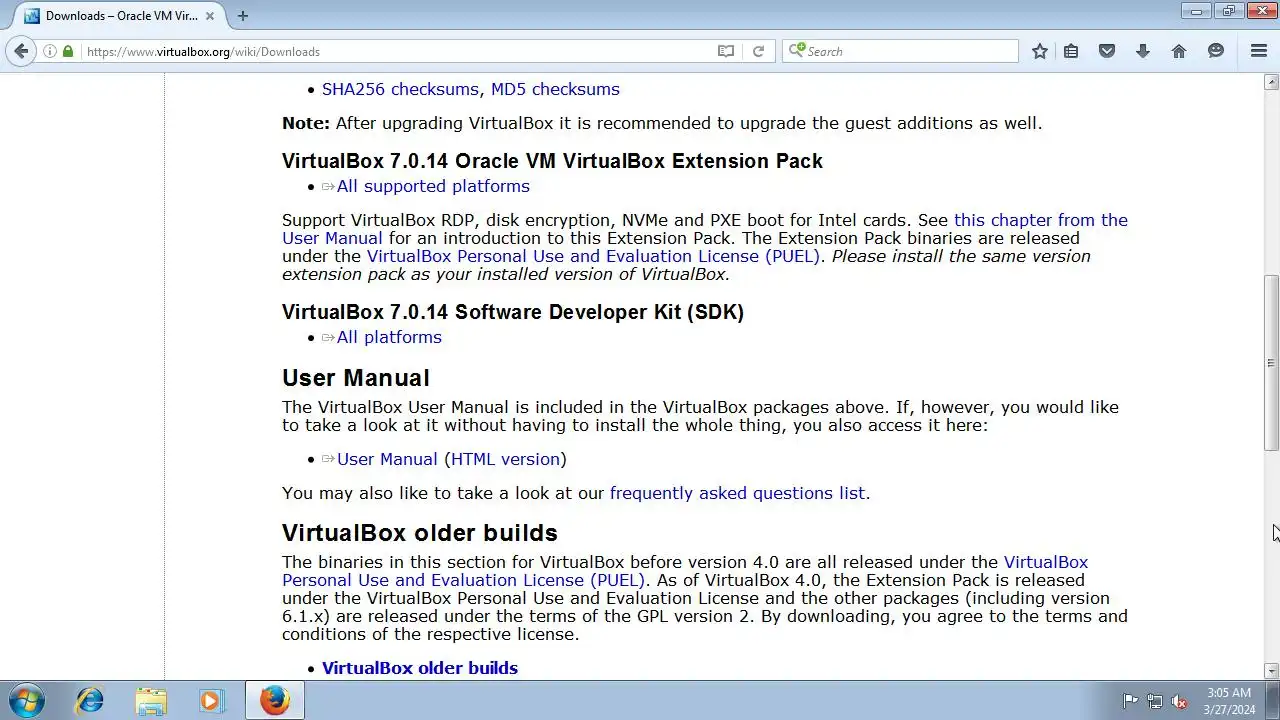Select Firefox on the taskbar
The width and height of the screenshot is (1280, 720).
(x=275, y=700)
